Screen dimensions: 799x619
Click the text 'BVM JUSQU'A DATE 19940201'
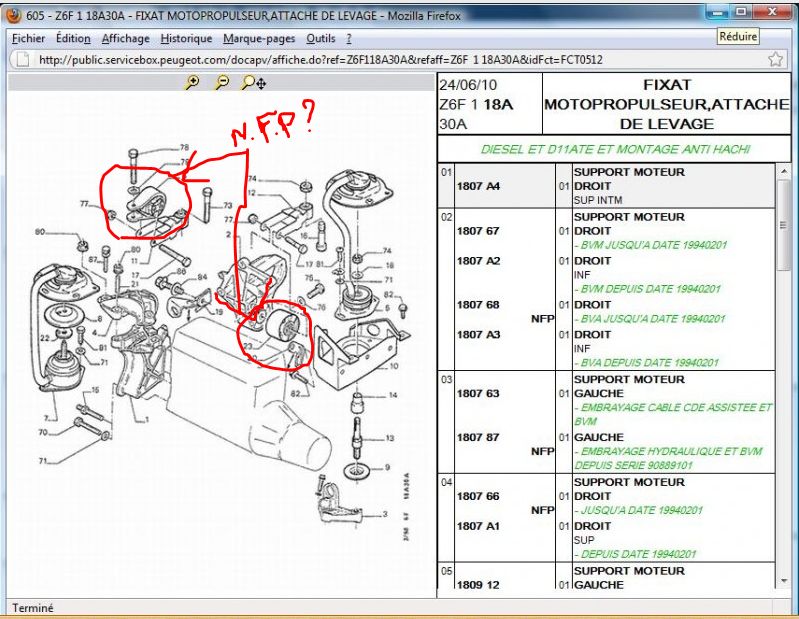click(x=654, y=246)
